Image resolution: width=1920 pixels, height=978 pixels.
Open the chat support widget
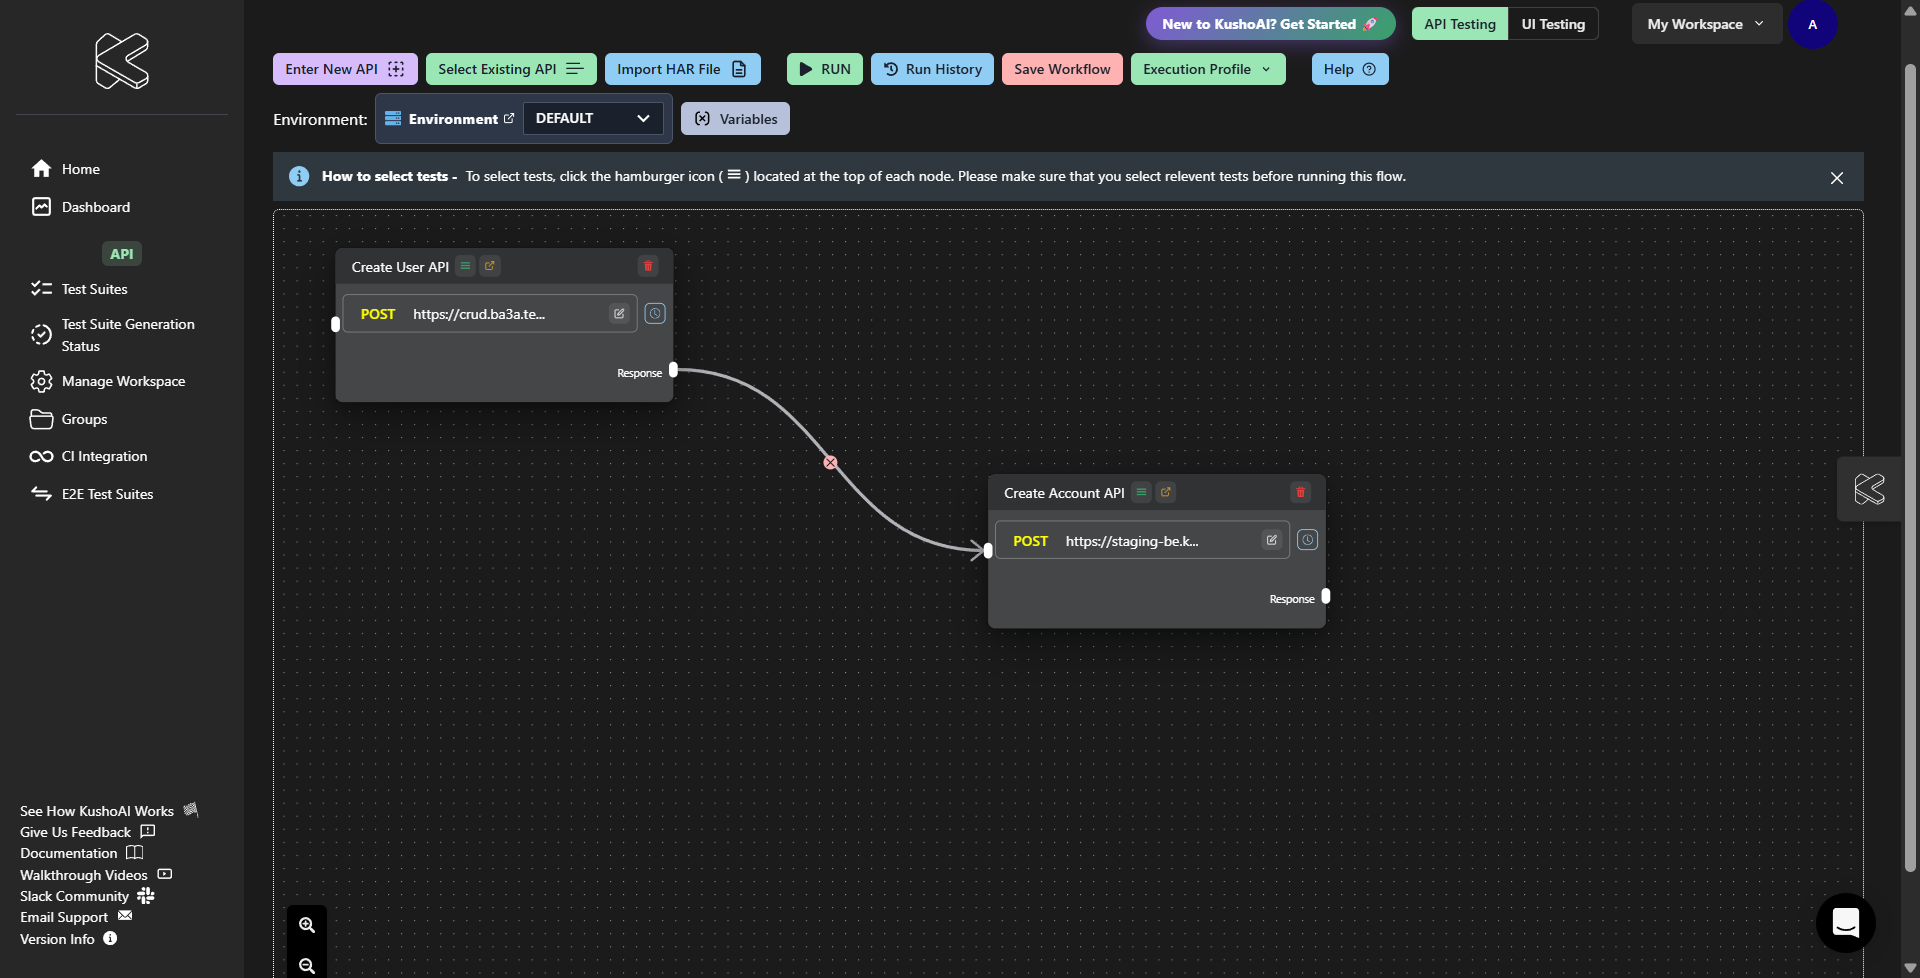pyautogui.click(x=1845, y=922)
